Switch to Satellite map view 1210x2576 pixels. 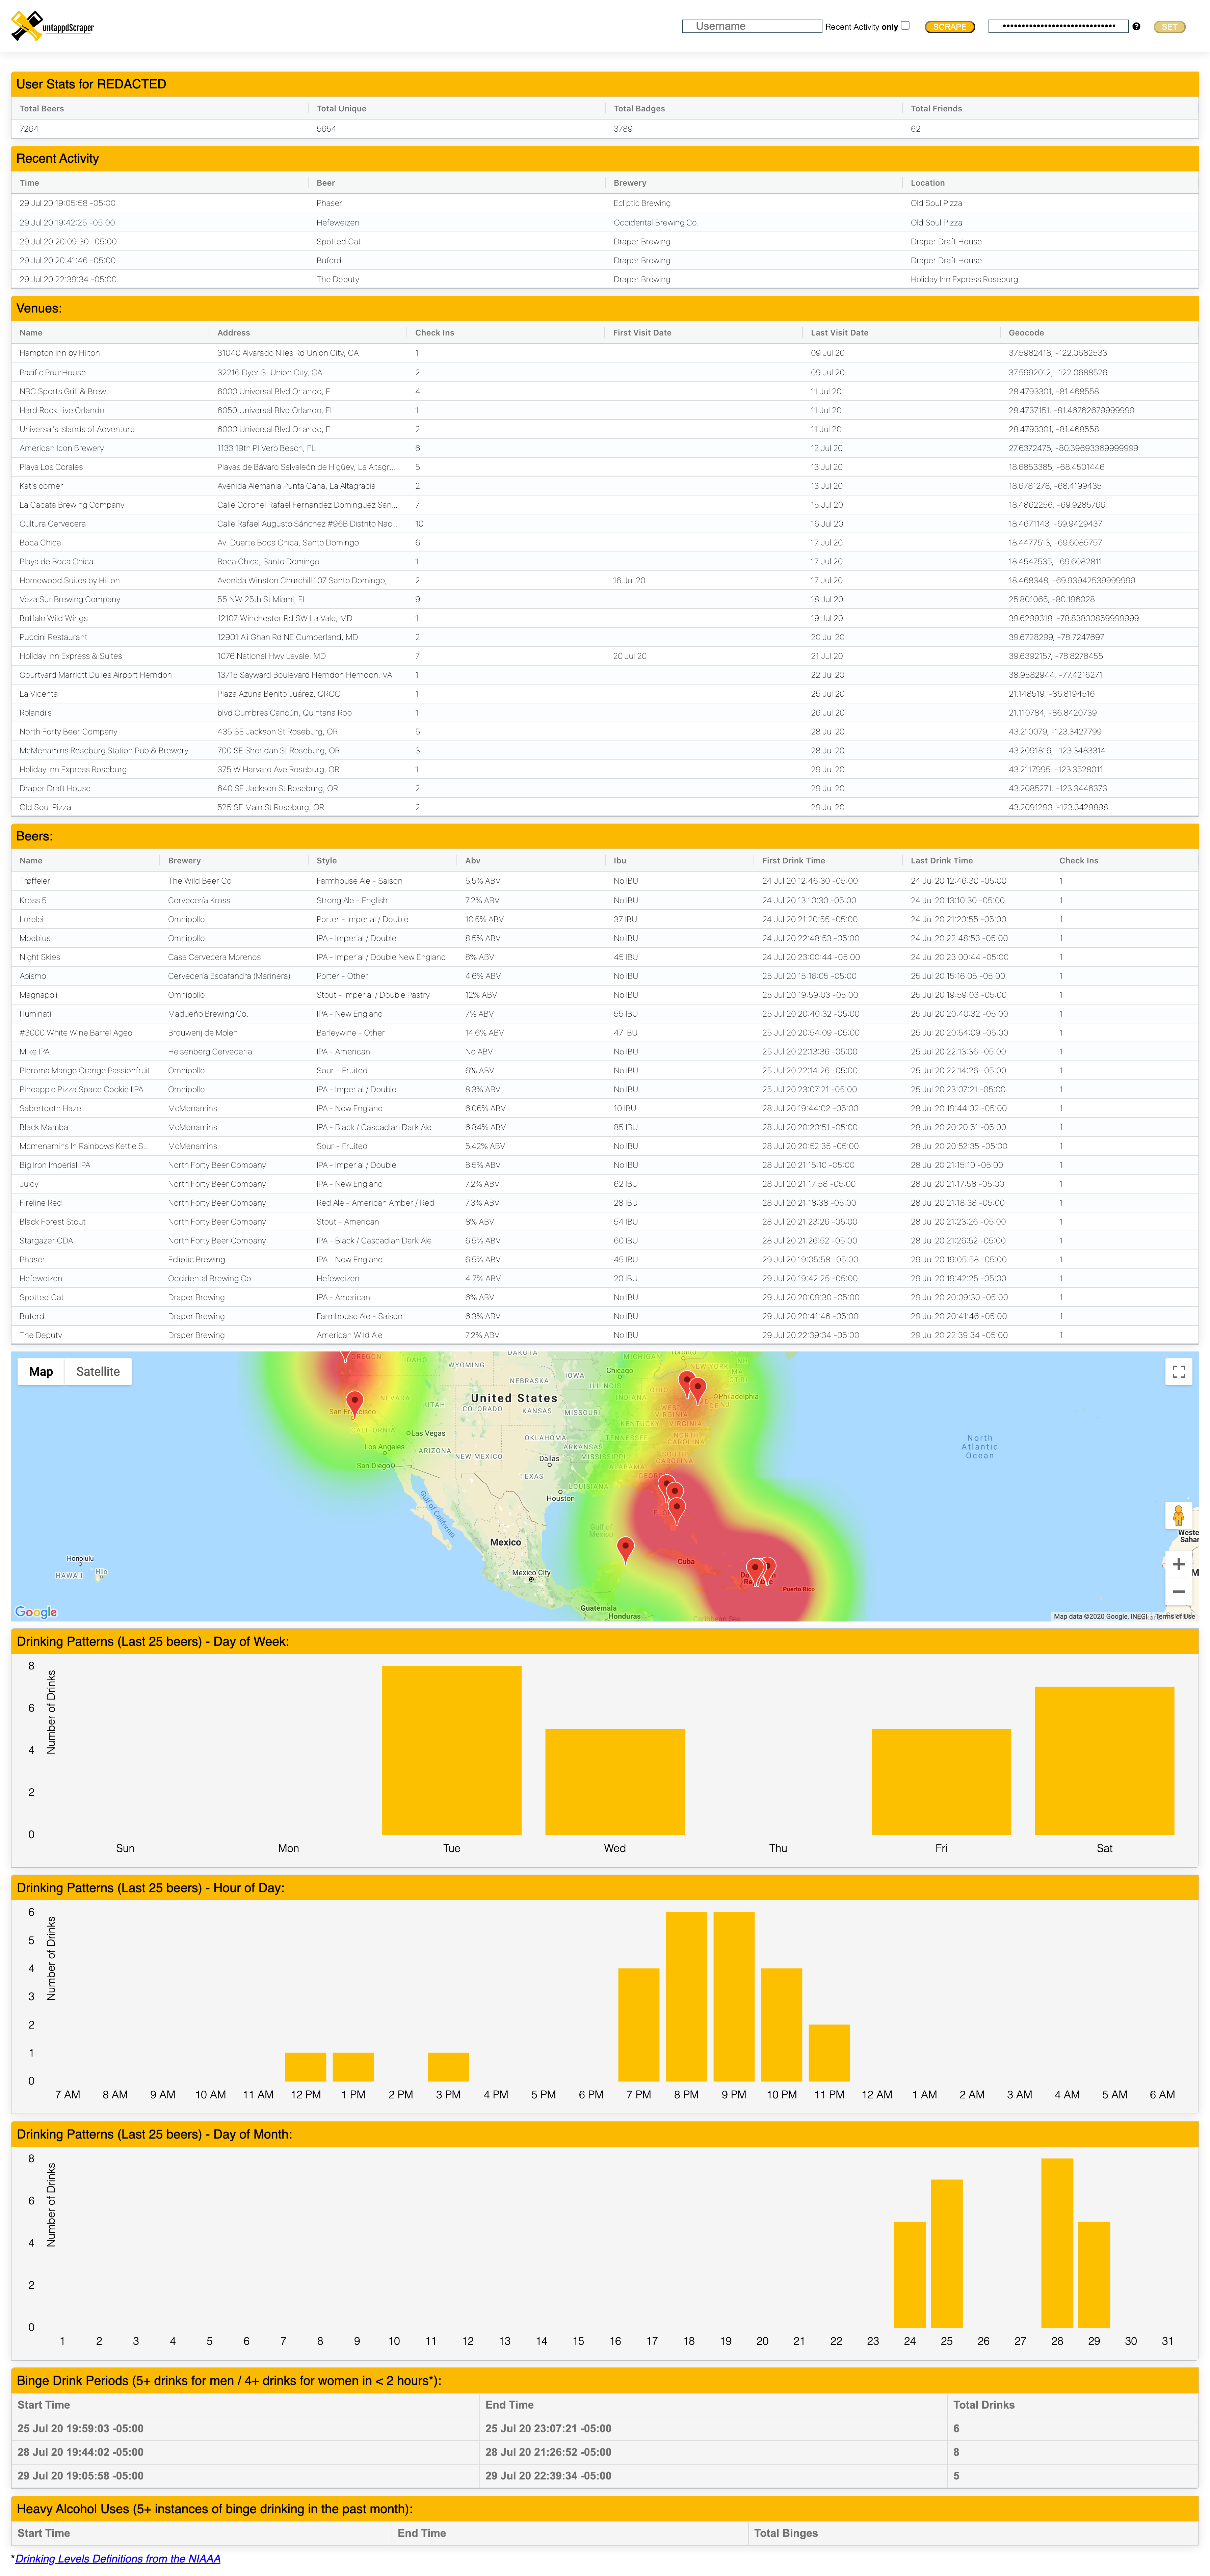[x=98, y=1372]
